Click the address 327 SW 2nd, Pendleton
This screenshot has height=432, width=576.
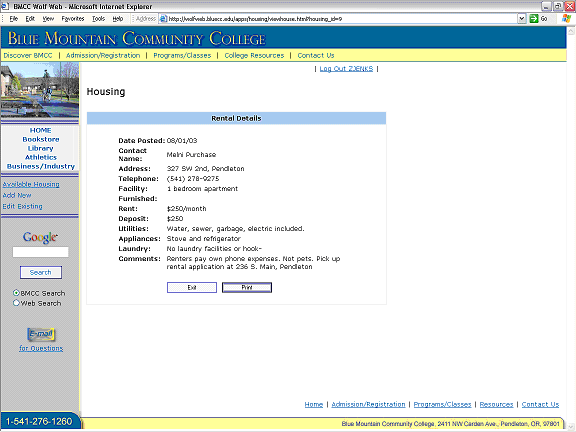(x=205, y=169)
